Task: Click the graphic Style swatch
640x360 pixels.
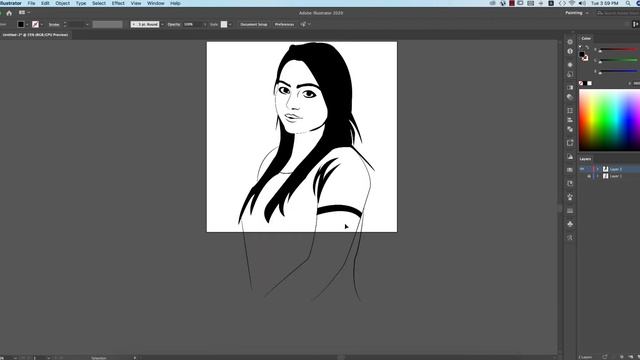Action: (224, 24)
